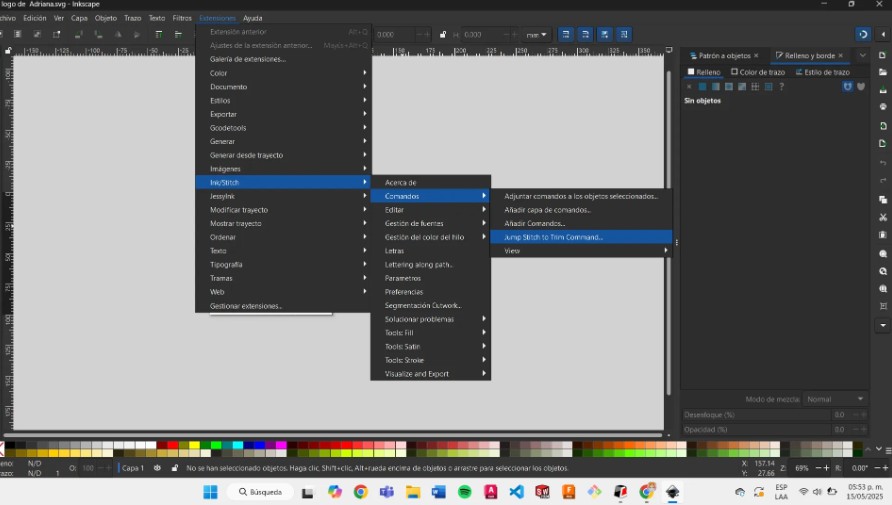
Task: Open the snapping options arrow next to magnet
Action: 883,34
